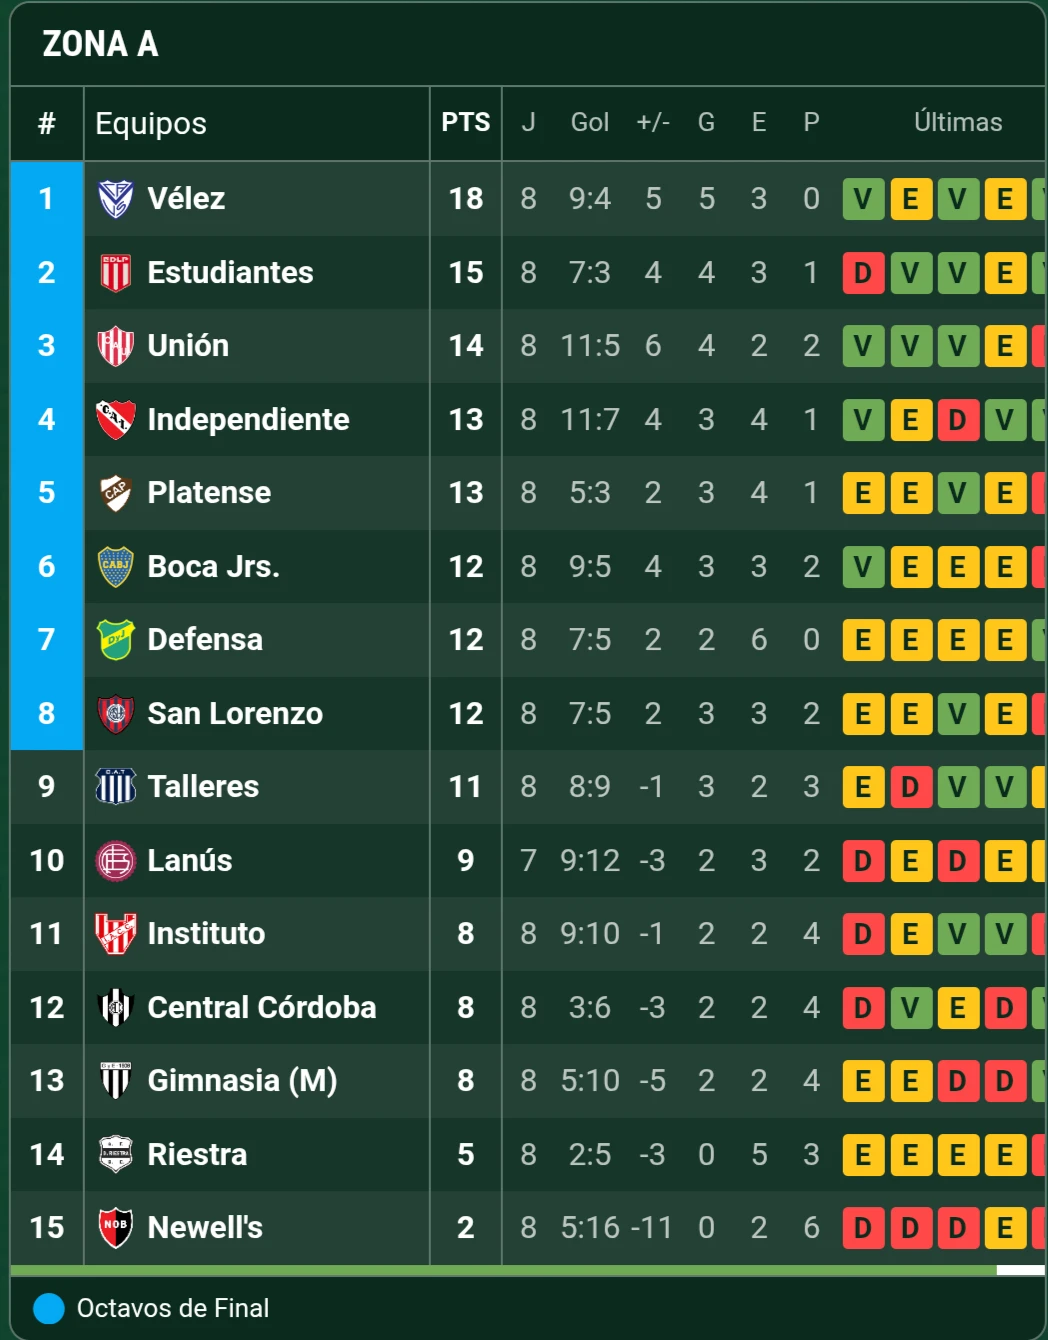Open the Riestra team page link
Viewport: 1048px width, 1340px height.
(x=197, y=1155)
